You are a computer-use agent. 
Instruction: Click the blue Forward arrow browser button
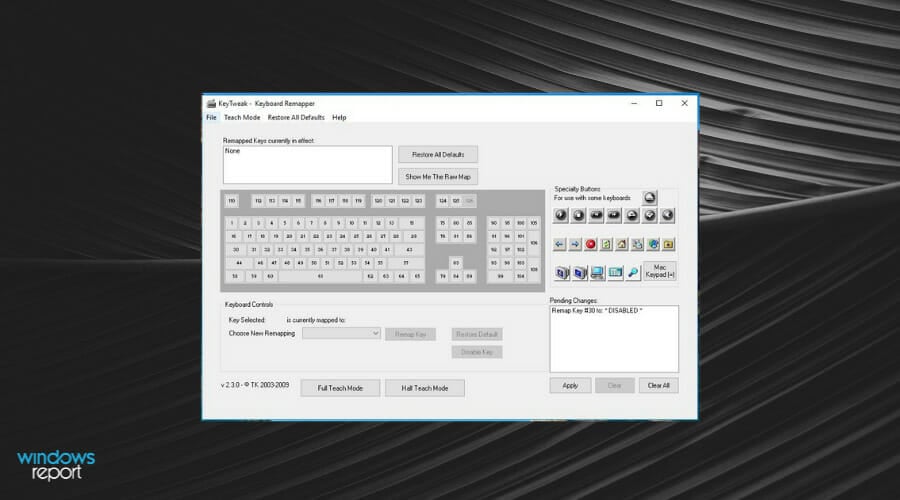tap(575, 244)
